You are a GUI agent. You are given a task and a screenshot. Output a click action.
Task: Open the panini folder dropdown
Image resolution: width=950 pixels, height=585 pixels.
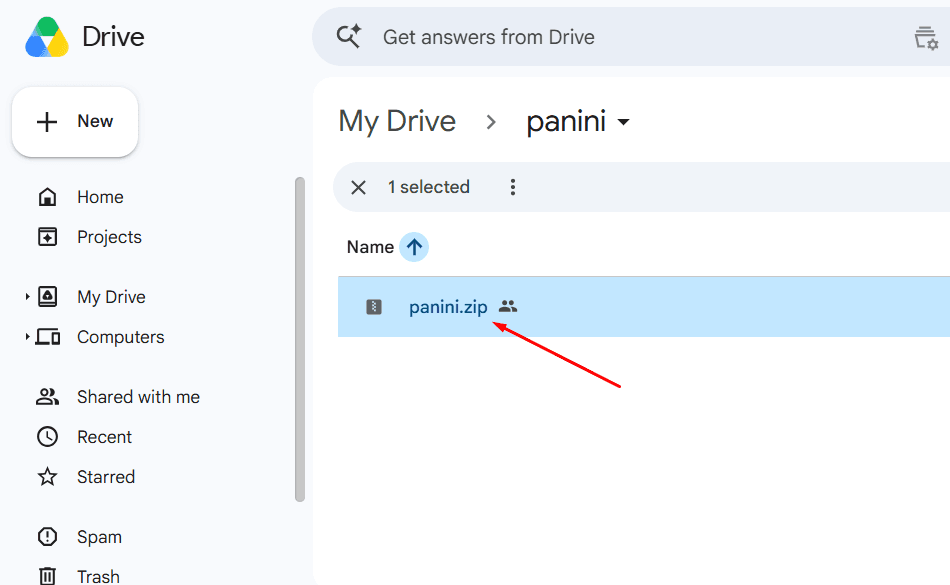623,122
